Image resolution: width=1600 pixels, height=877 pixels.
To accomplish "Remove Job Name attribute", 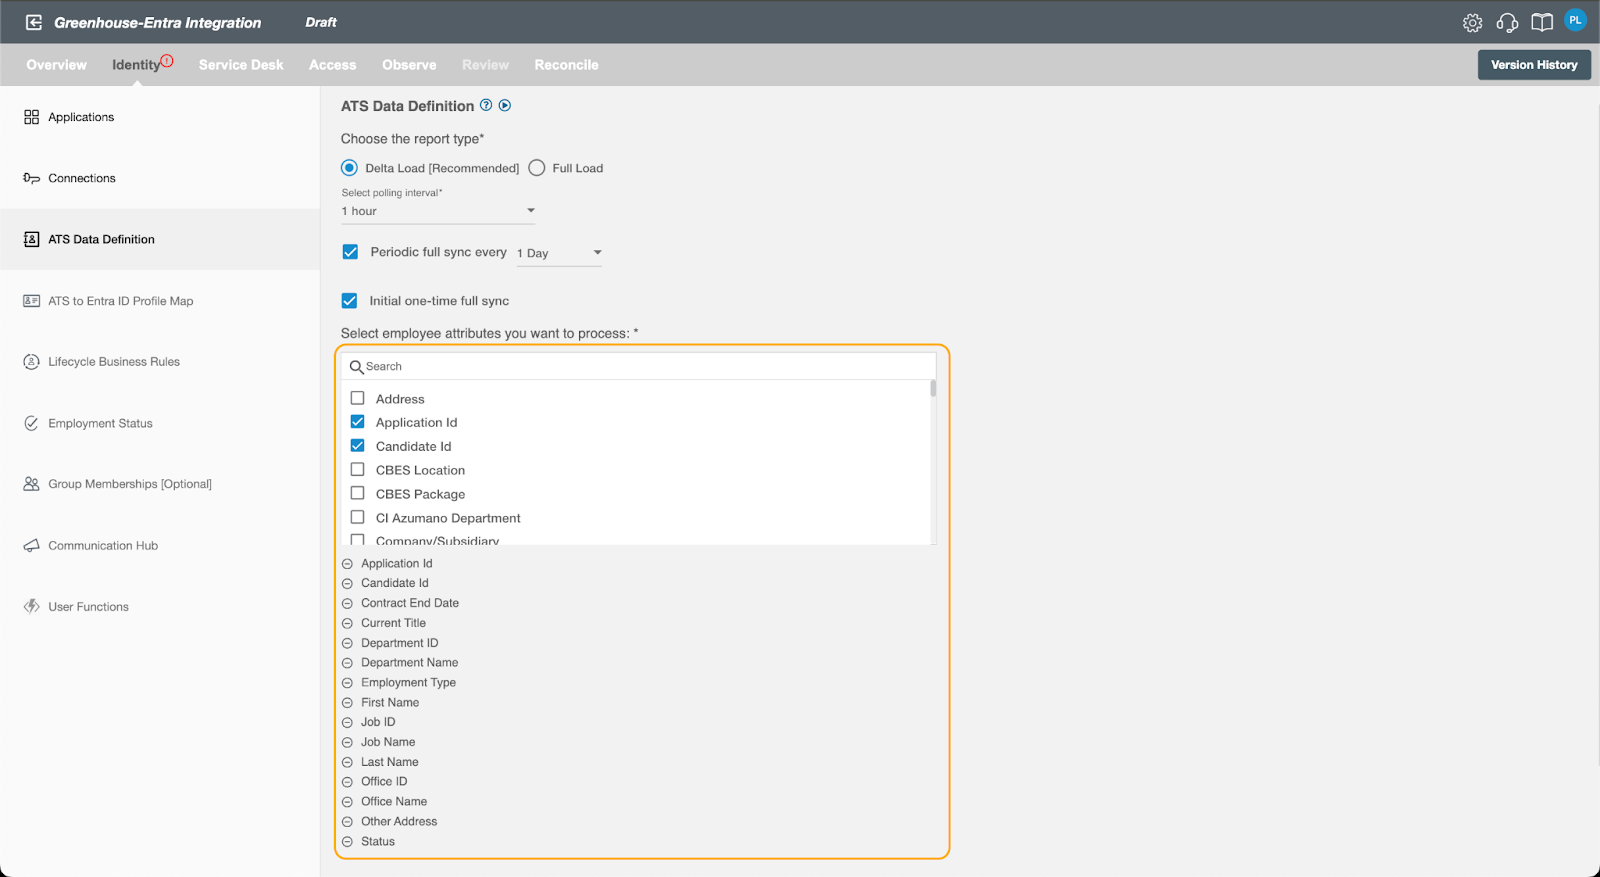I will (x=347, y=742).
